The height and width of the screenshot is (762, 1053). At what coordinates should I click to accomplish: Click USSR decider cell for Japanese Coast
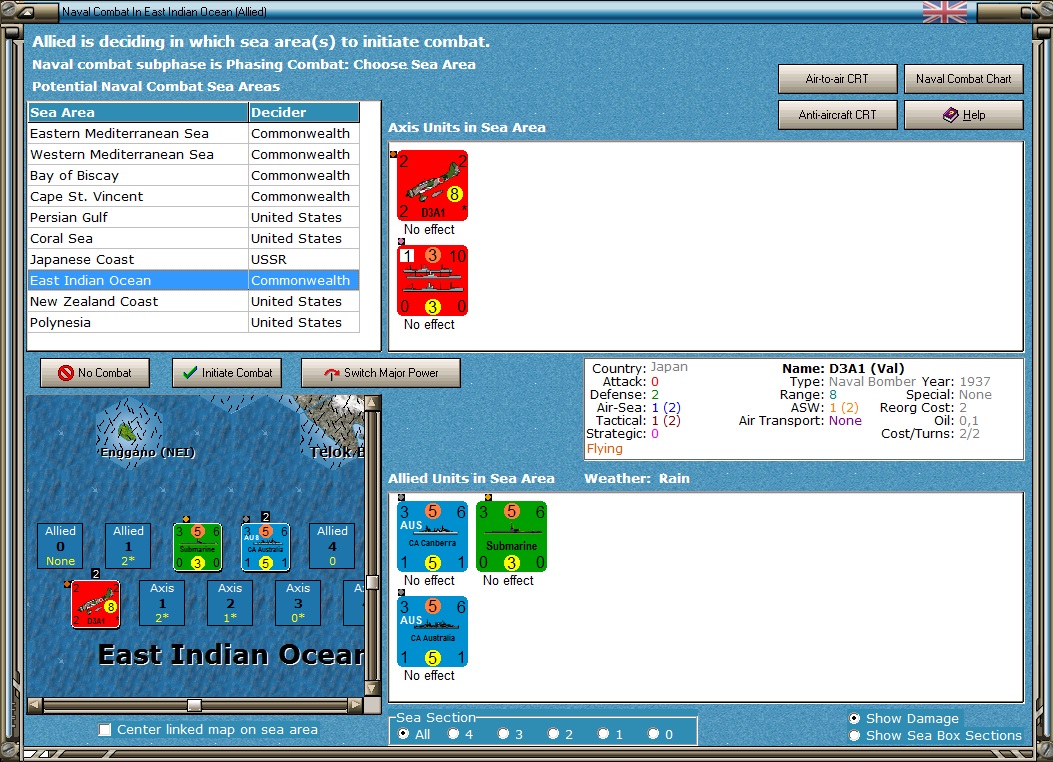pyautogui.click(x=304, y=259)
